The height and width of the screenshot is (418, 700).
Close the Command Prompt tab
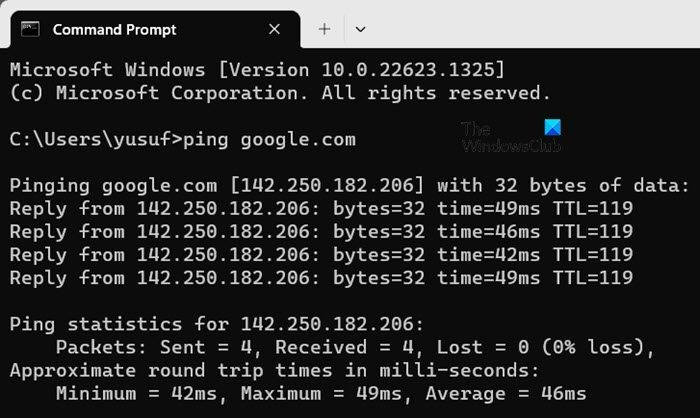tap(273, 29)
